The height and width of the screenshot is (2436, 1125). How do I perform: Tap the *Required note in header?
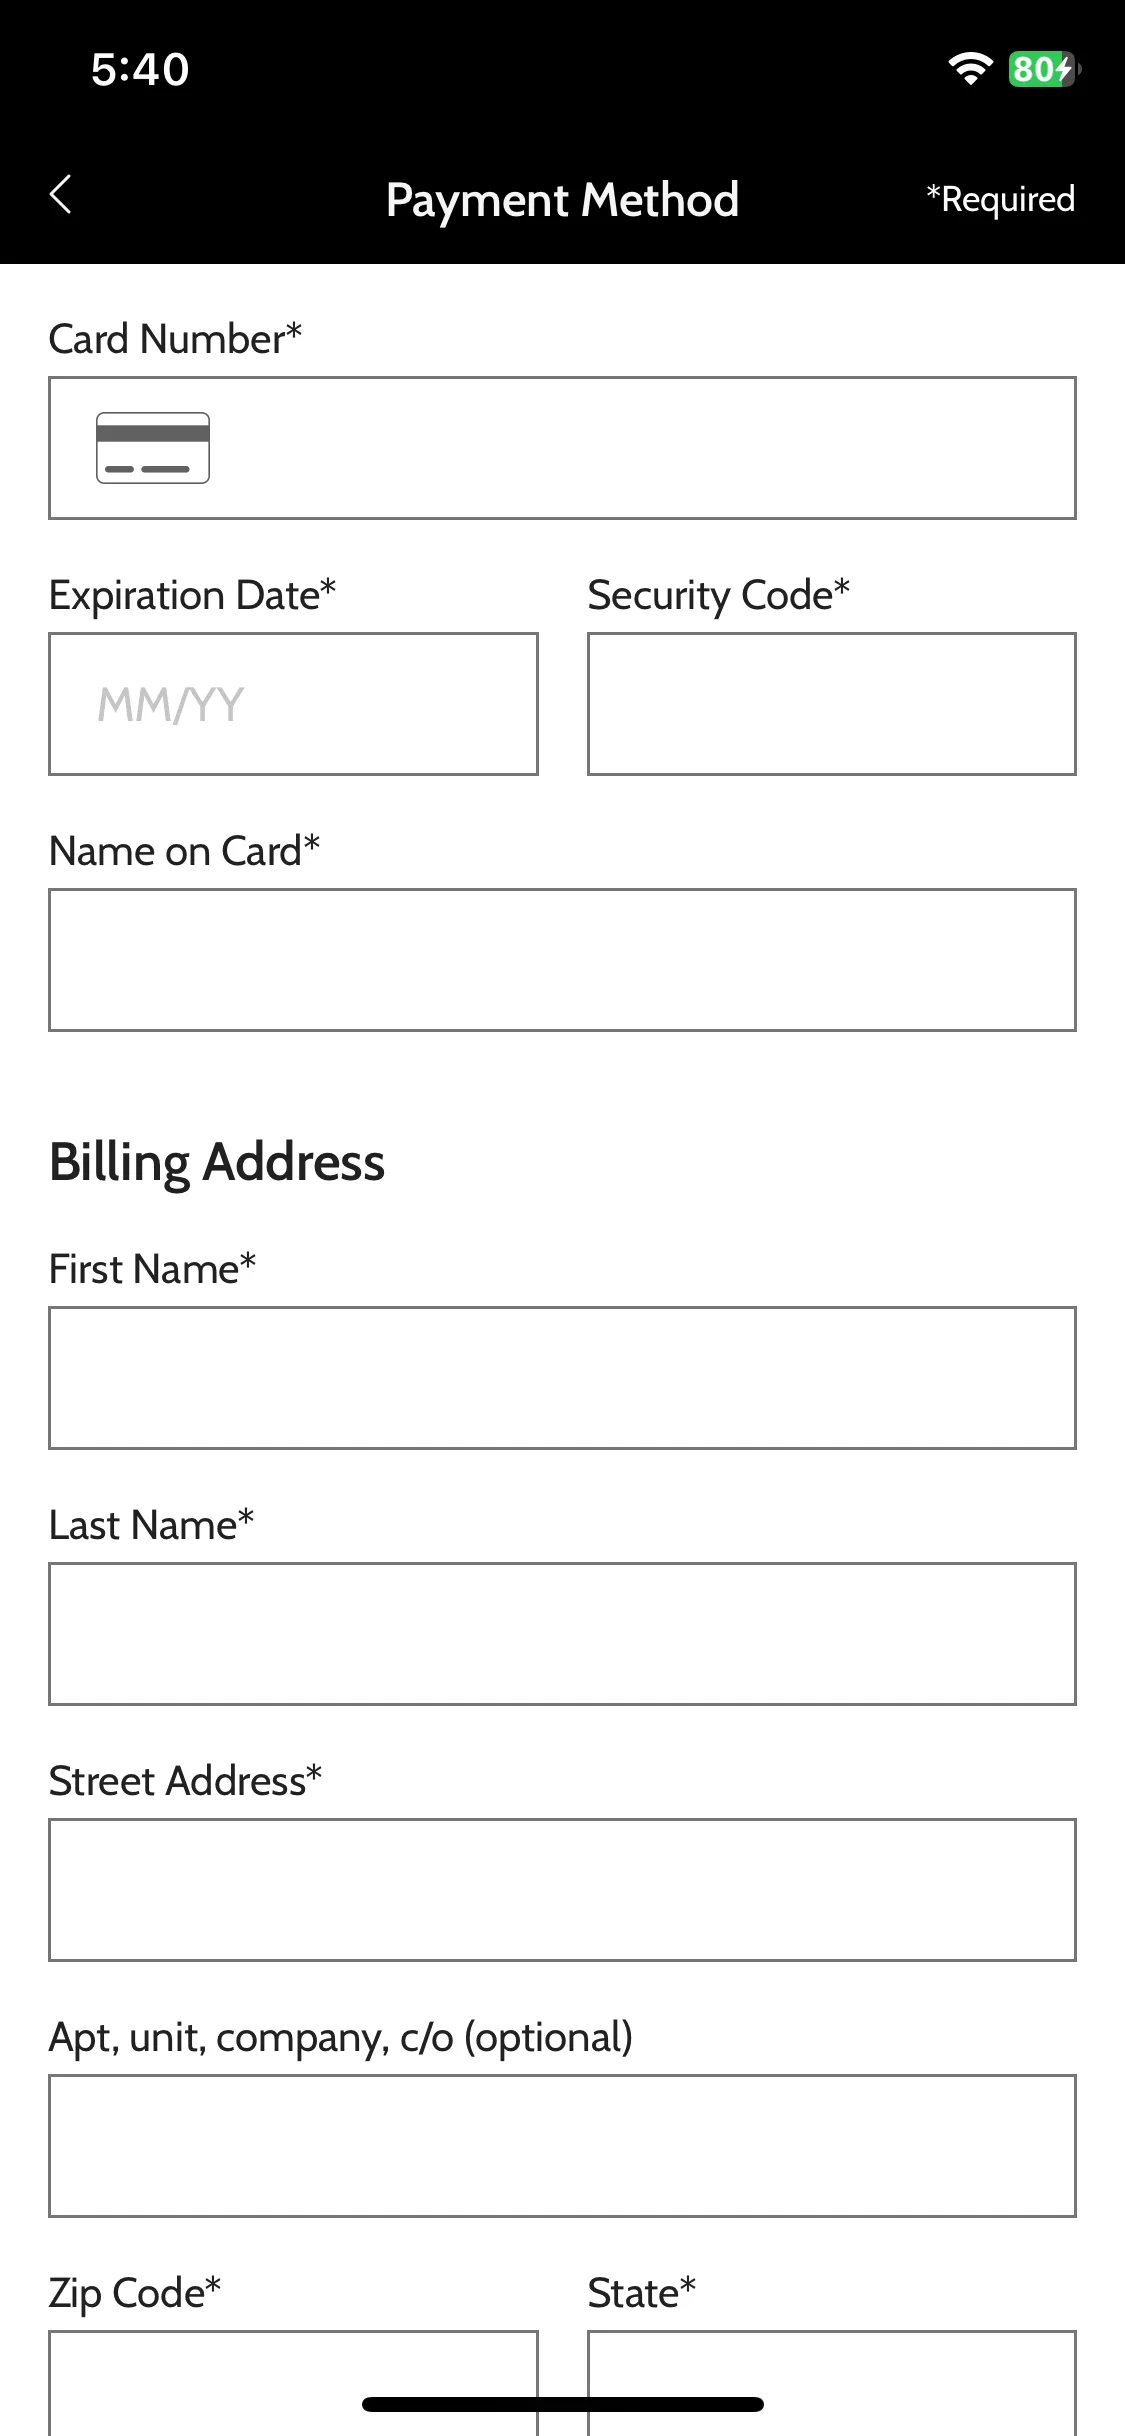1000,199
